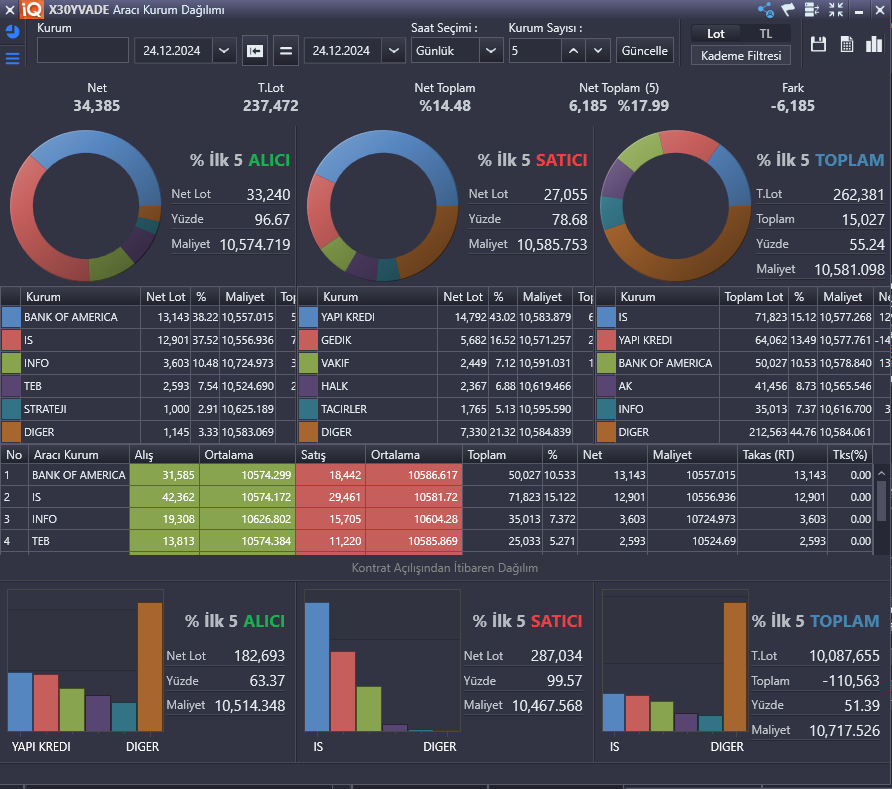Select the TEB row in bottom table
892x789 pixels.
(437, 541)
